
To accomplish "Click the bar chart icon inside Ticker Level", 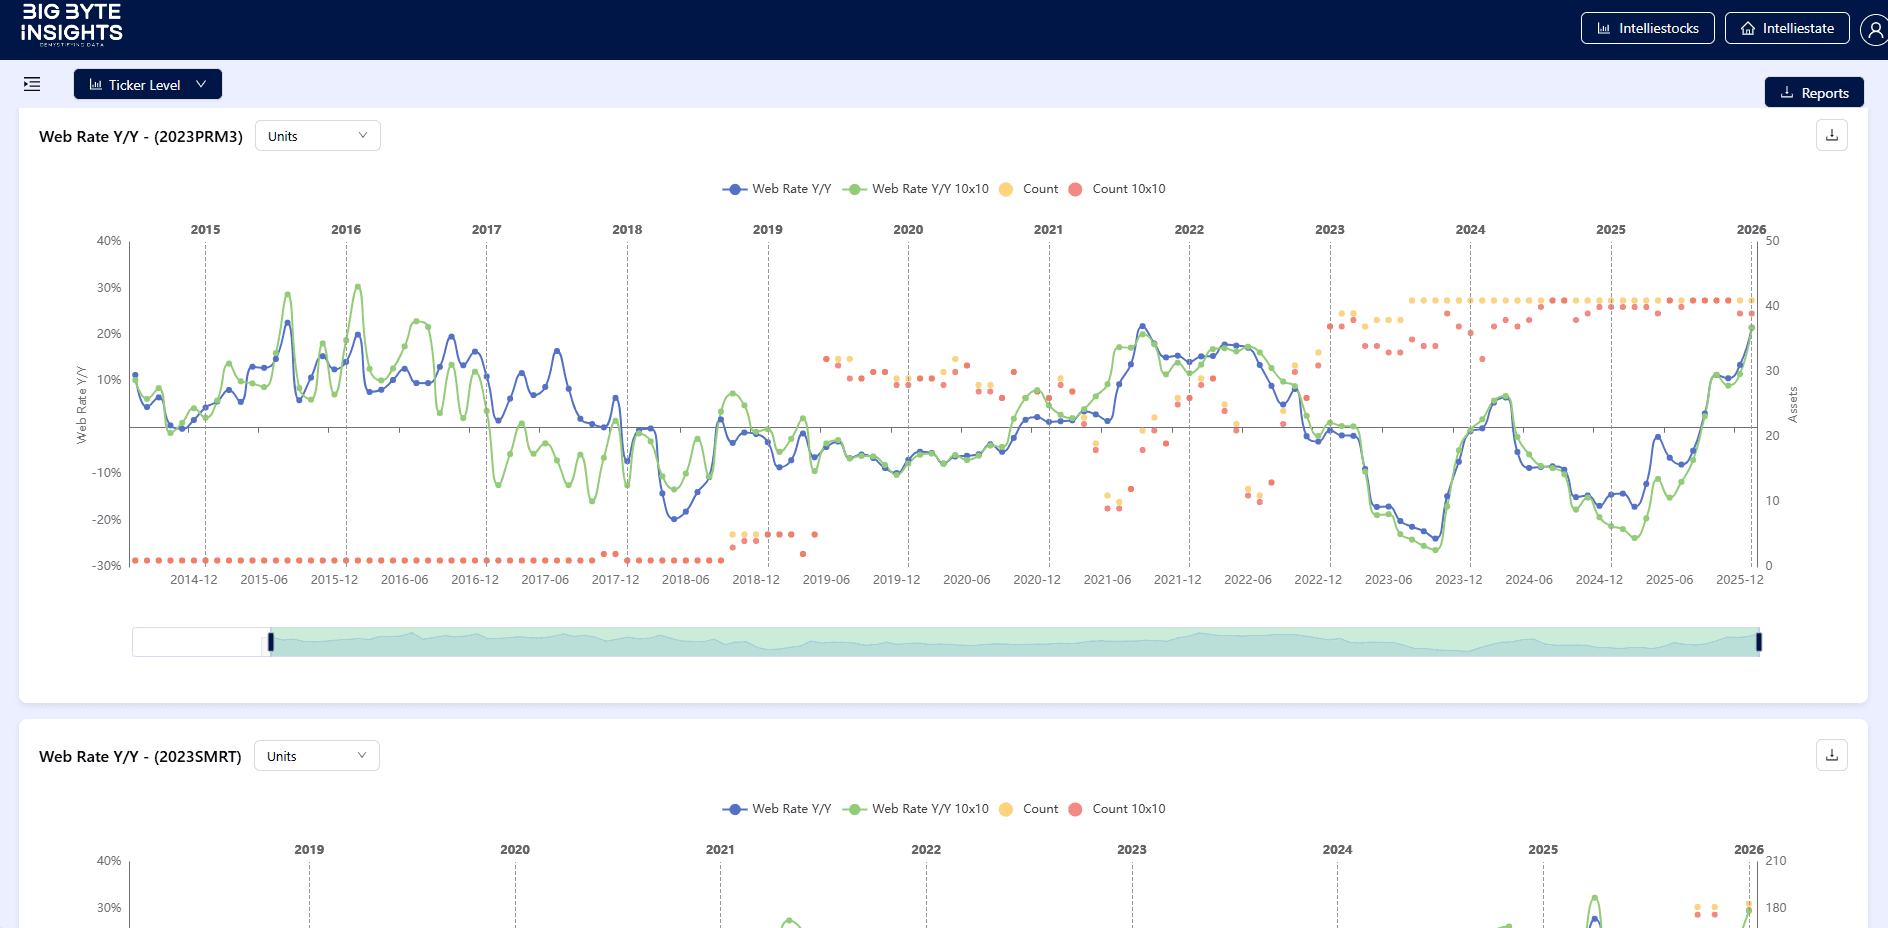I will point(96,84).
